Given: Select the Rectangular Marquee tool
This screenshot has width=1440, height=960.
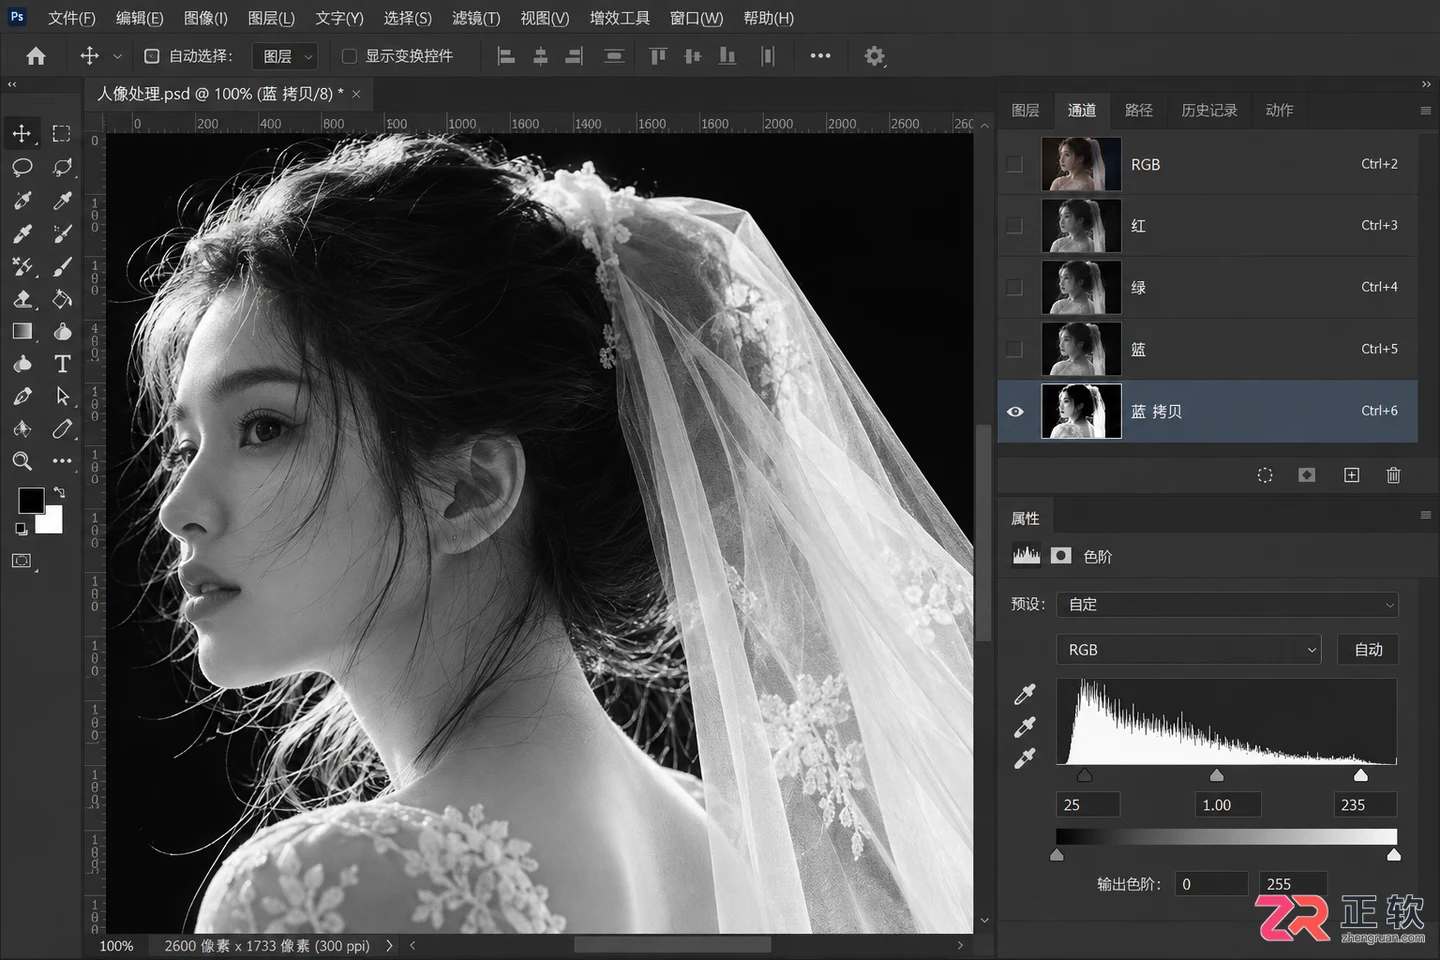Looking at the screenshot, I should (x=61, y=133).
